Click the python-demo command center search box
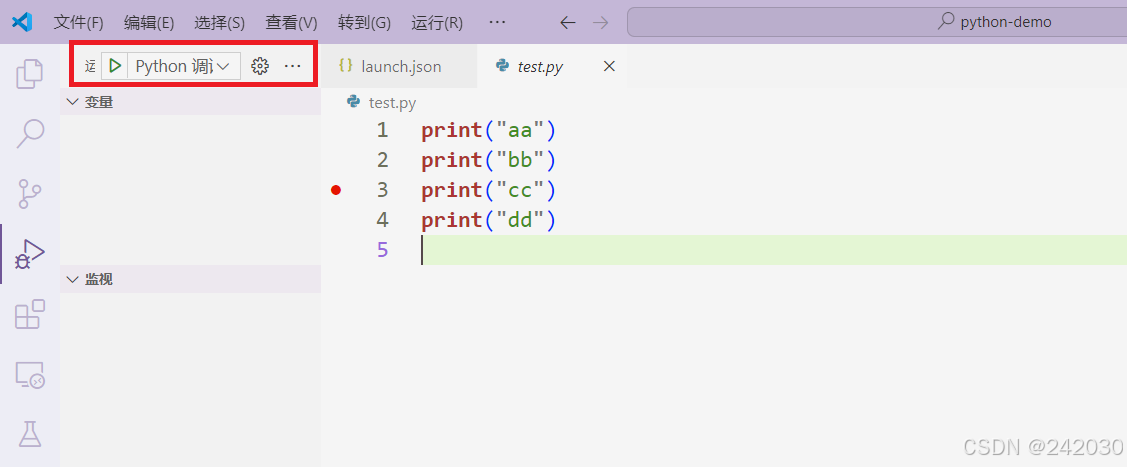1127x467 pixels. pos(877,22)
